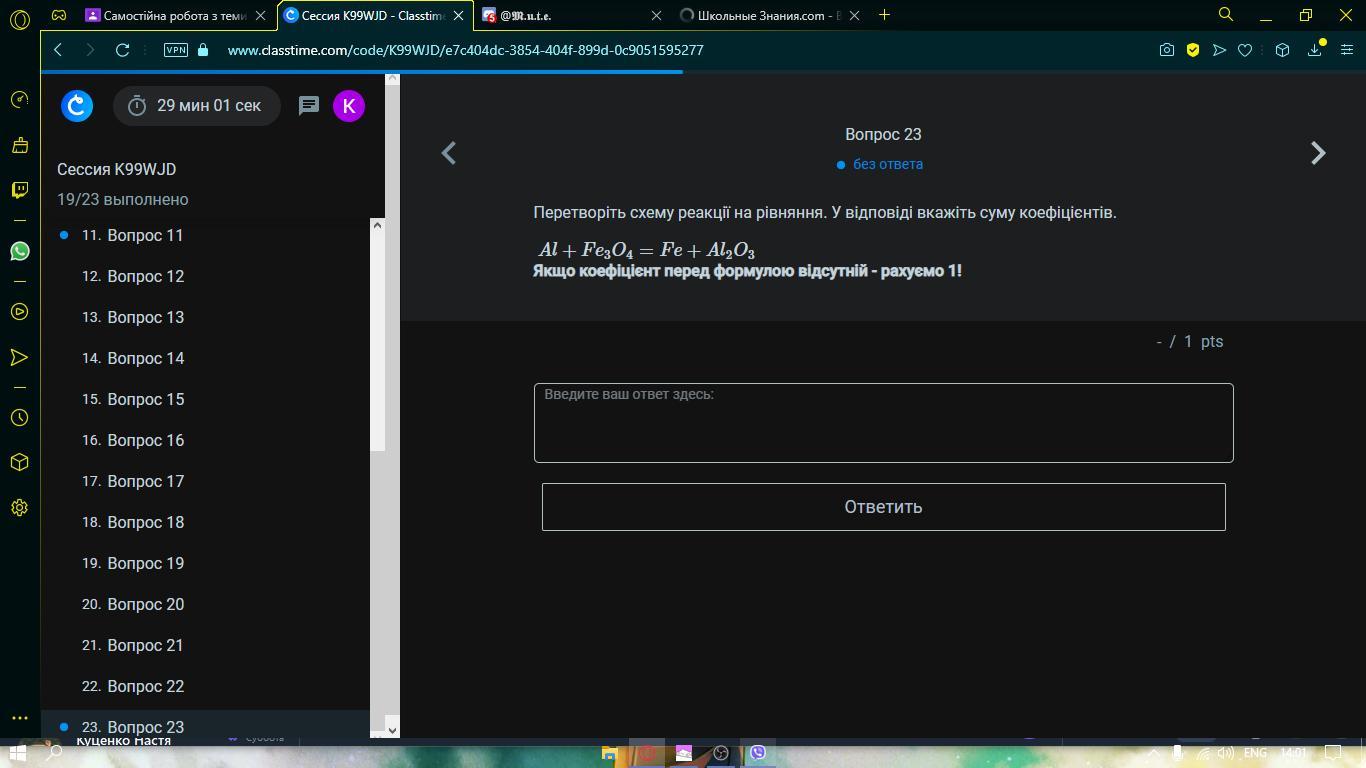Show hidden tray icons chevron
This screenshot has height=768, width=1366.
coord(1153,753)
